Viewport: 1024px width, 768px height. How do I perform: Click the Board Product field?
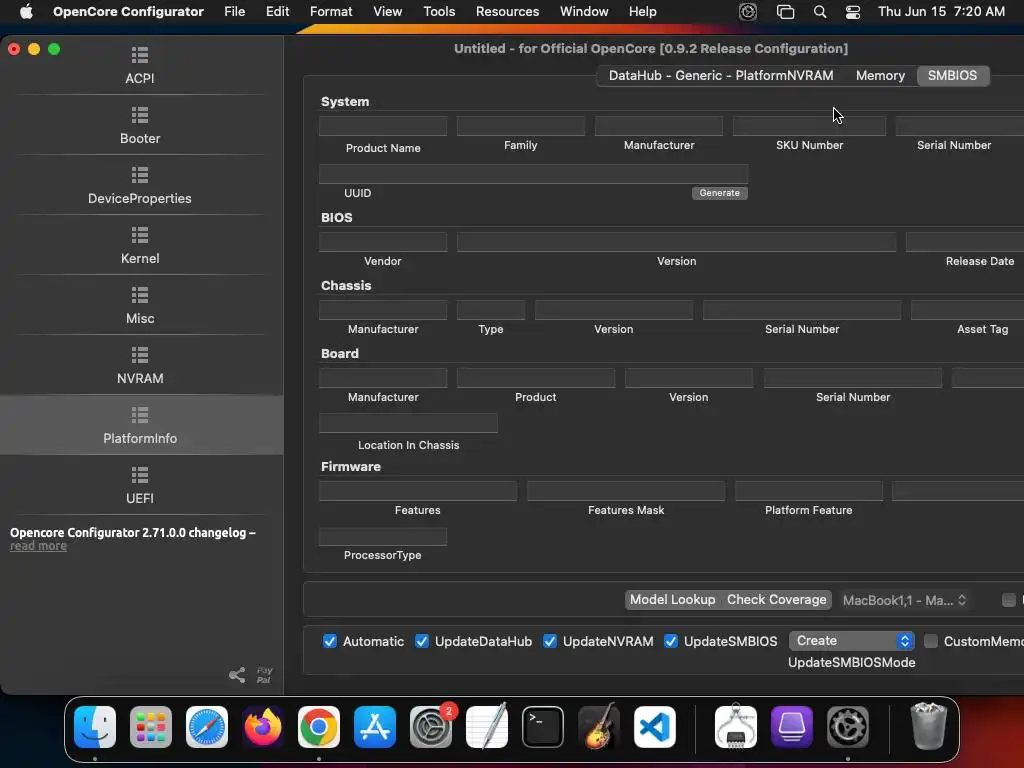(536, 378)
